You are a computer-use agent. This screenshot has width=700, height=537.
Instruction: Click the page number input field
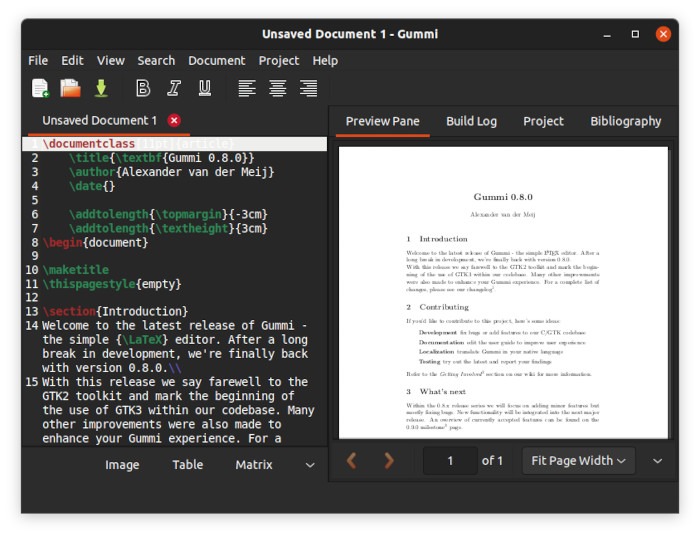click(450, 460)
